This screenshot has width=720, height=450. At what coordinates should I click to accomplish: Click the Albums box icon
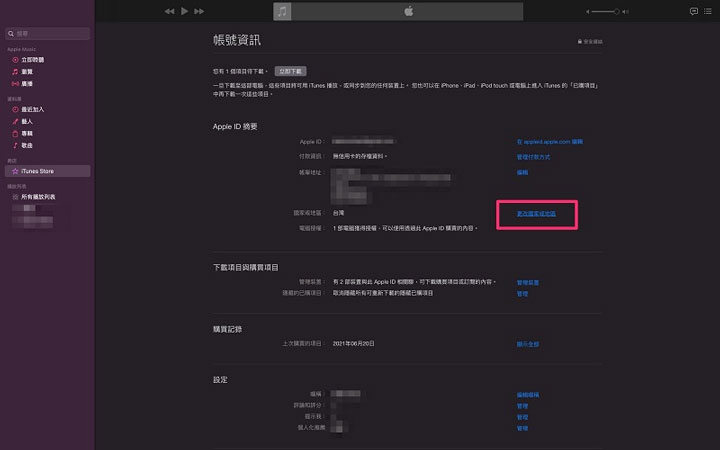tap(15, 133)
